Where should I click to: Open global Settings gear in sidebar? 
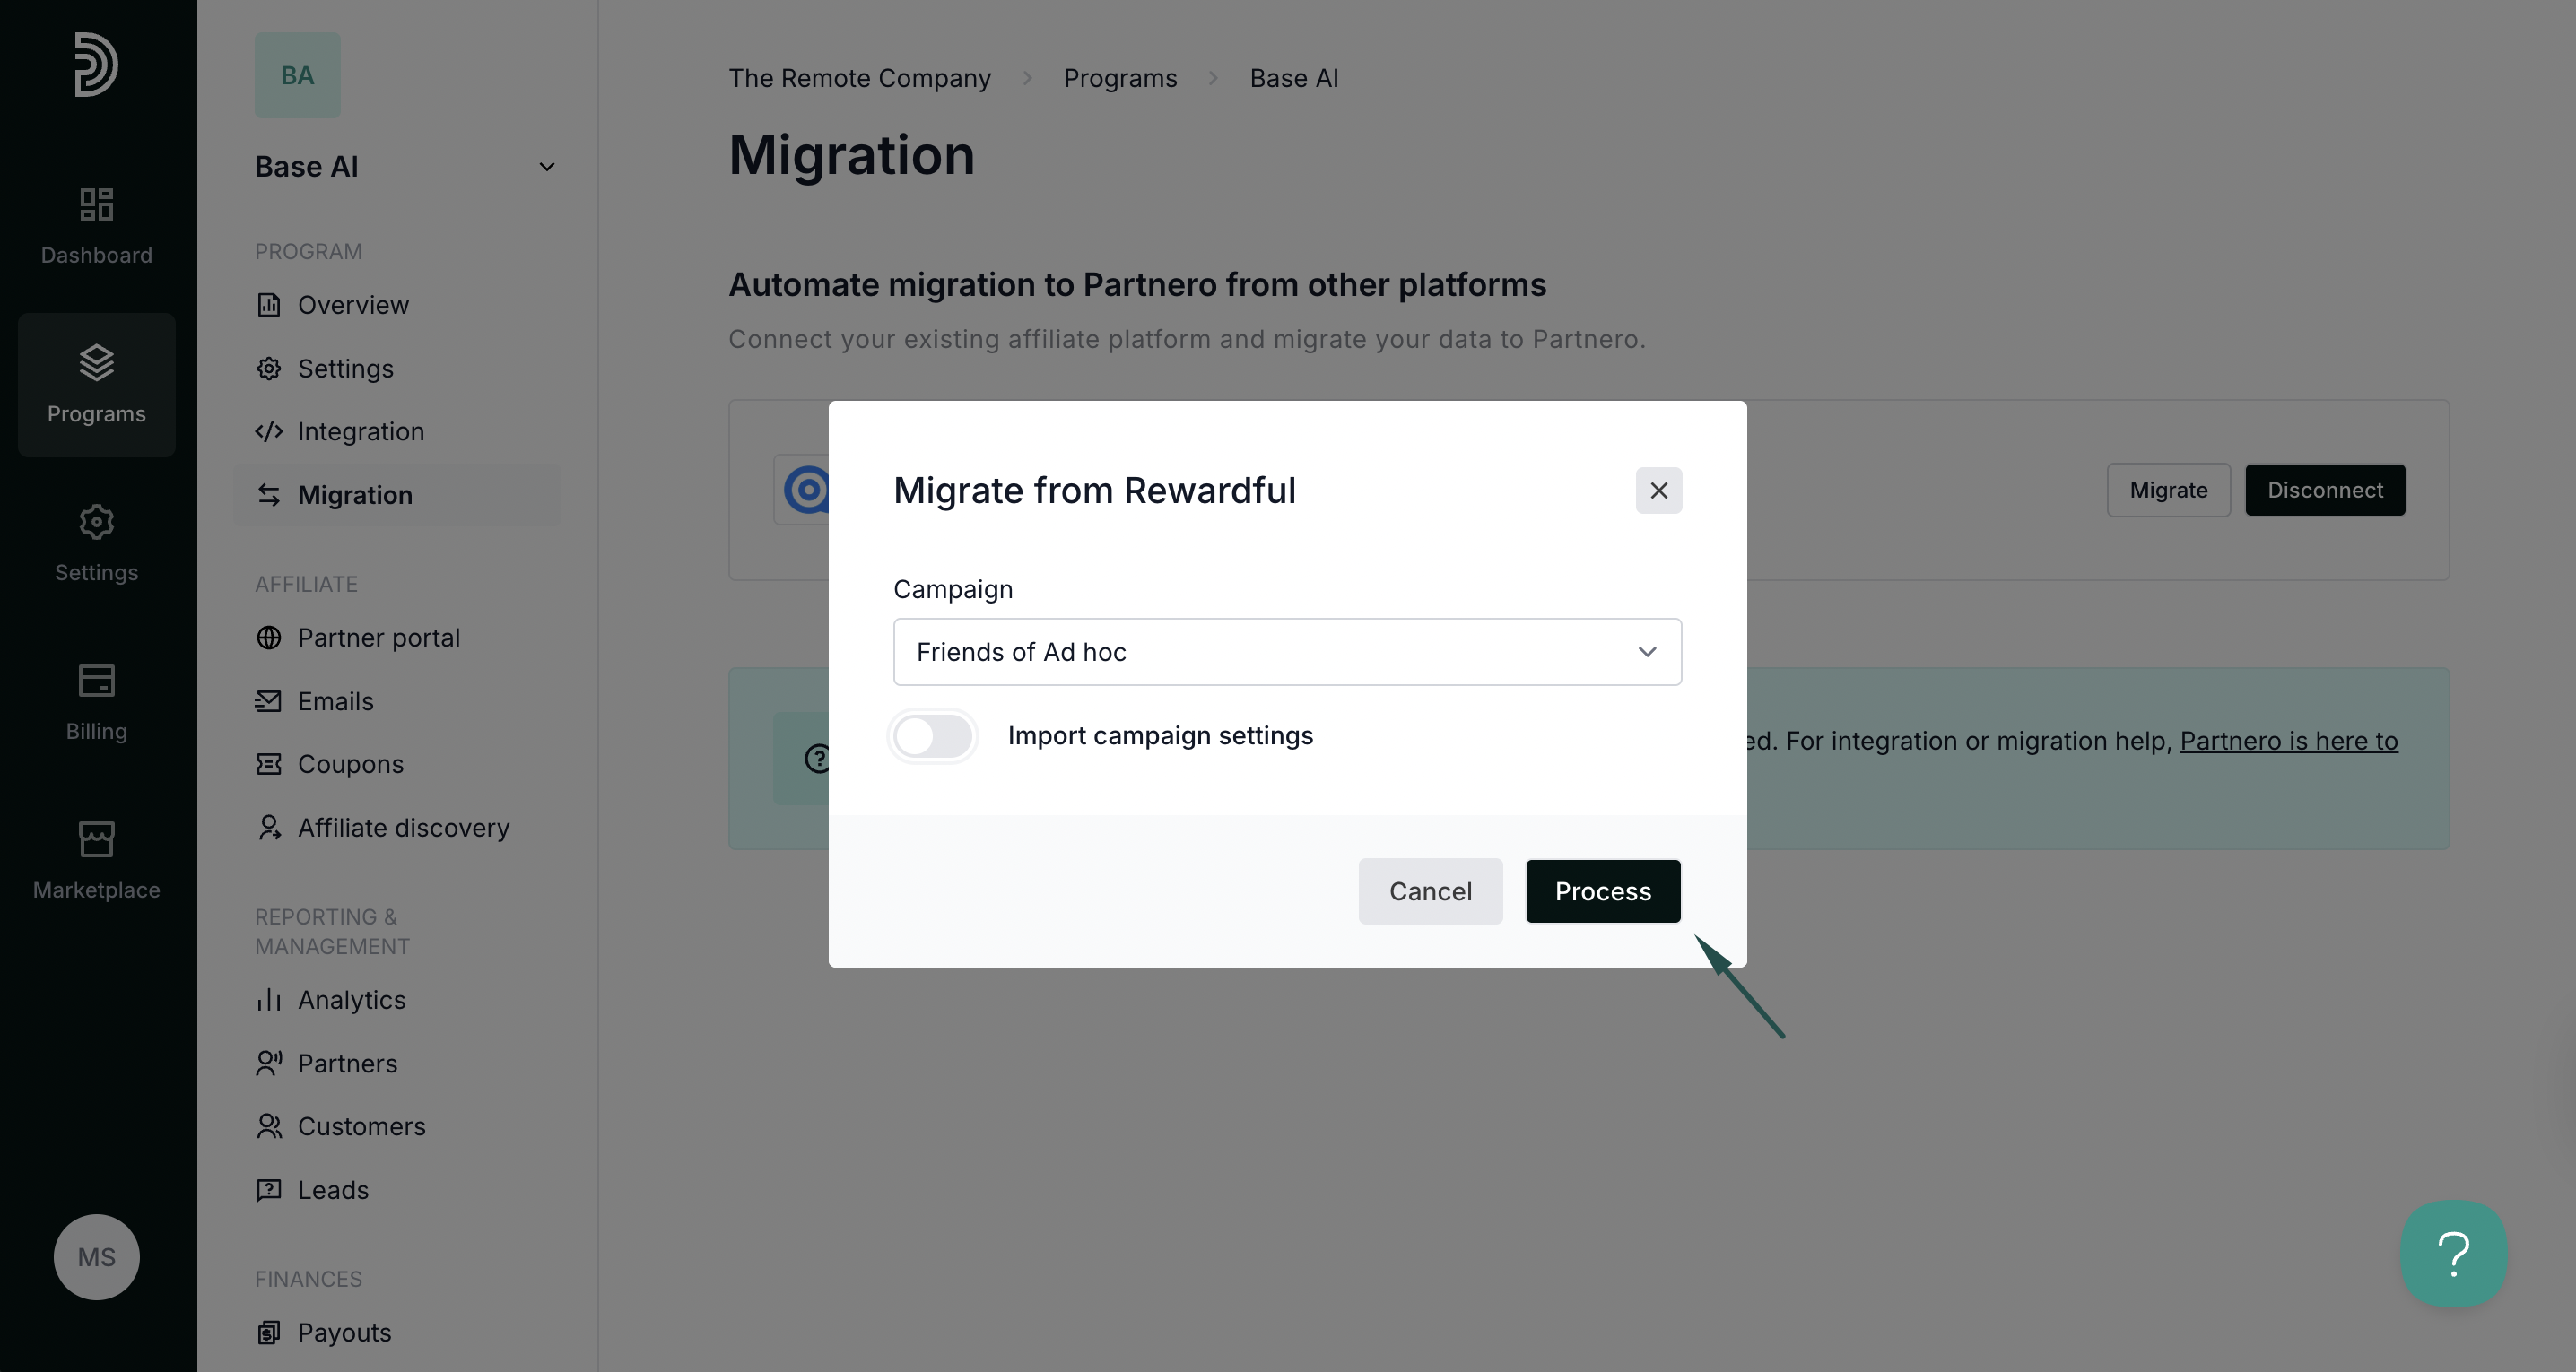pos(96,522)
